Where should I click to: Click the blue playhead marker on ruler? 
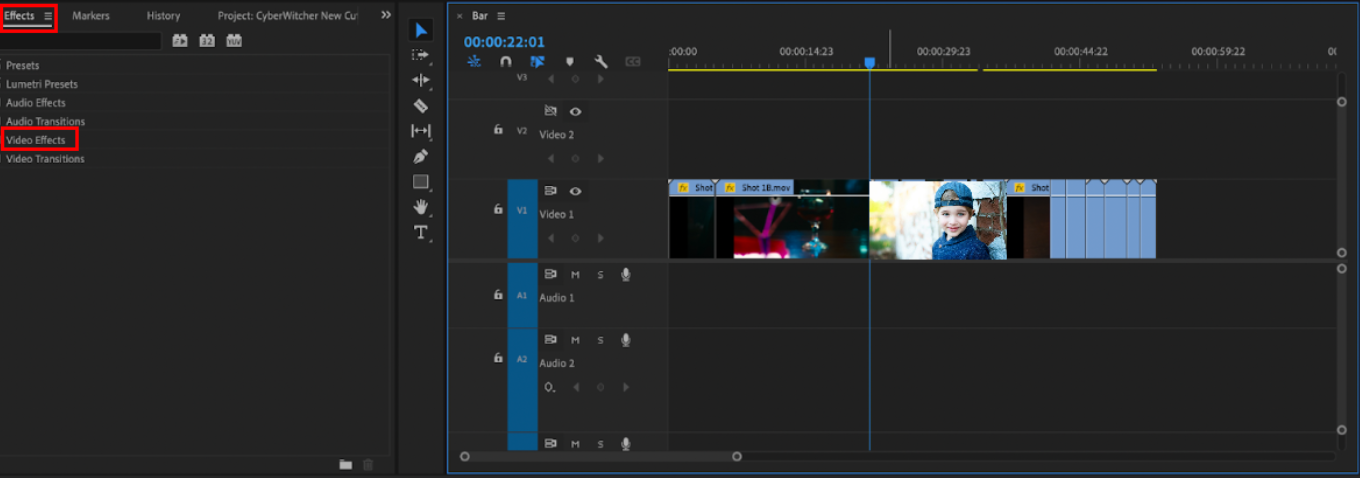pos(870,62)
